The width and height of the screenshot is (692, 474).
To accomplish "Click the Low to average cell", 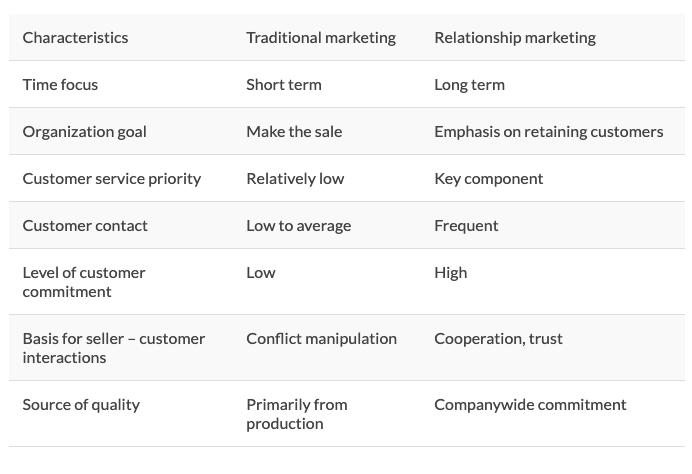I will 299,226.
